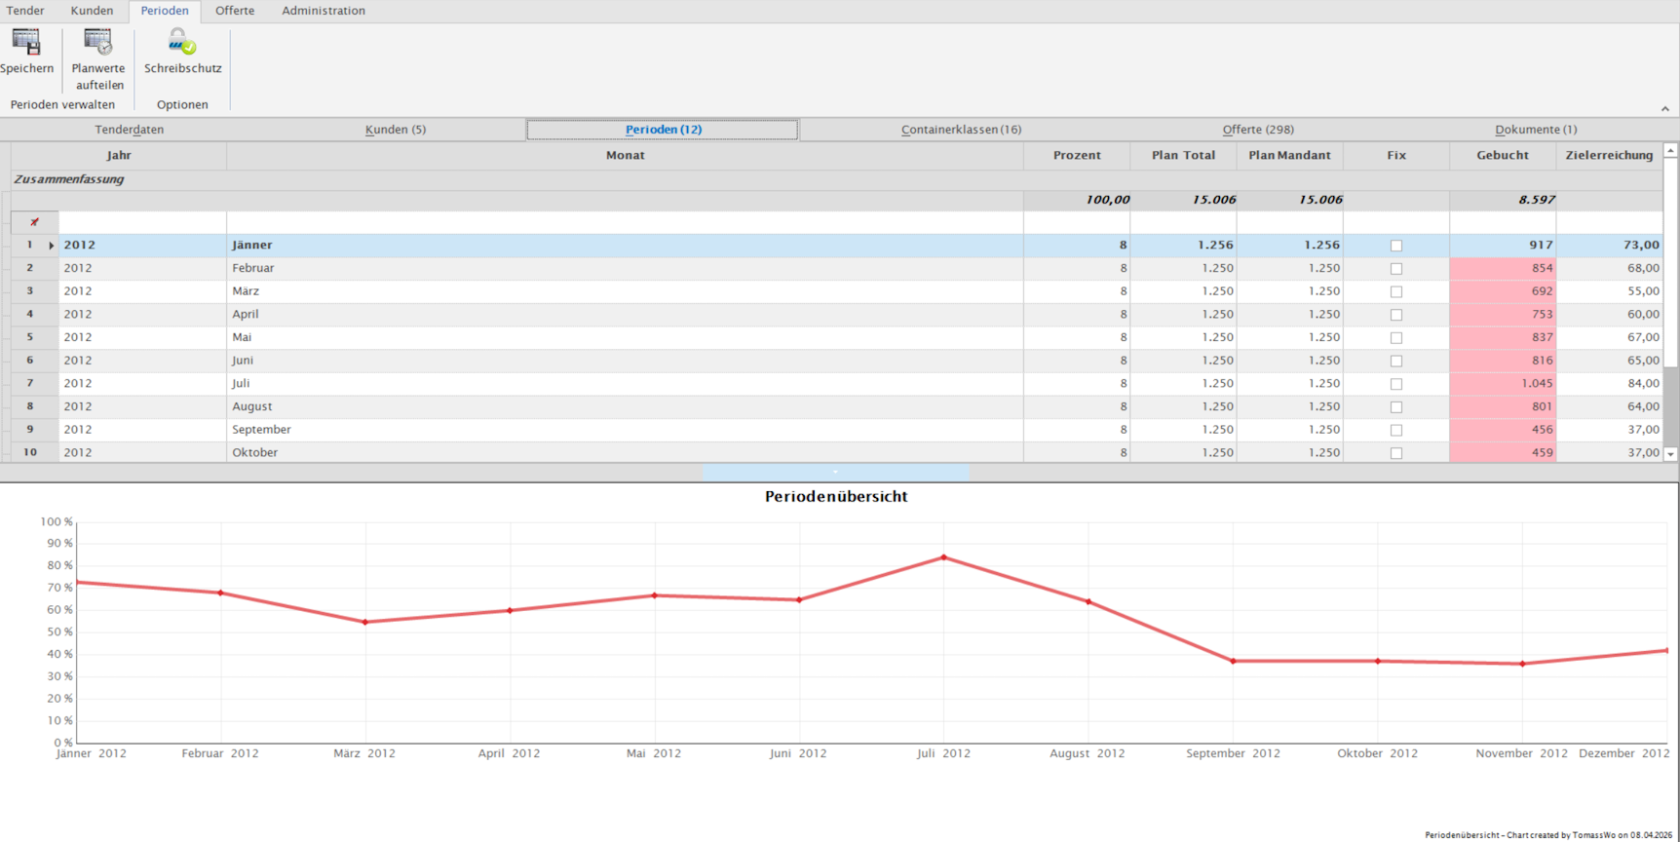Sort by the Zielerreichung column header

[1608, 155]
